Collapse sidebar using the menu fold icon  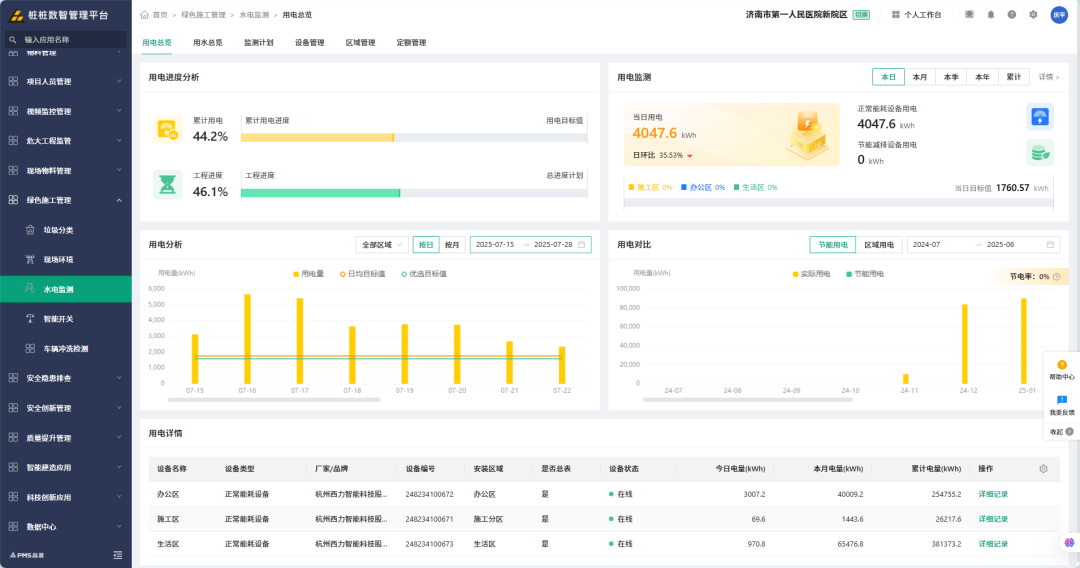[x=118, y=555]
